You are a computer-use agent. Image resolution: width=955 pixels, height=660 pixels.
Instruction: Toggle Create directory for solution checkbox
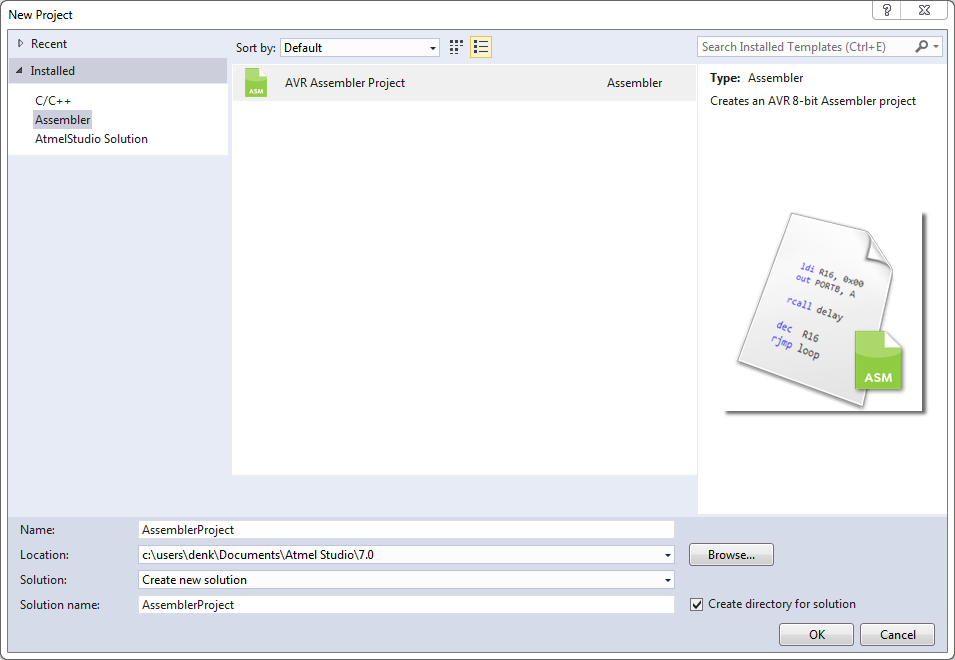[696, 605]
